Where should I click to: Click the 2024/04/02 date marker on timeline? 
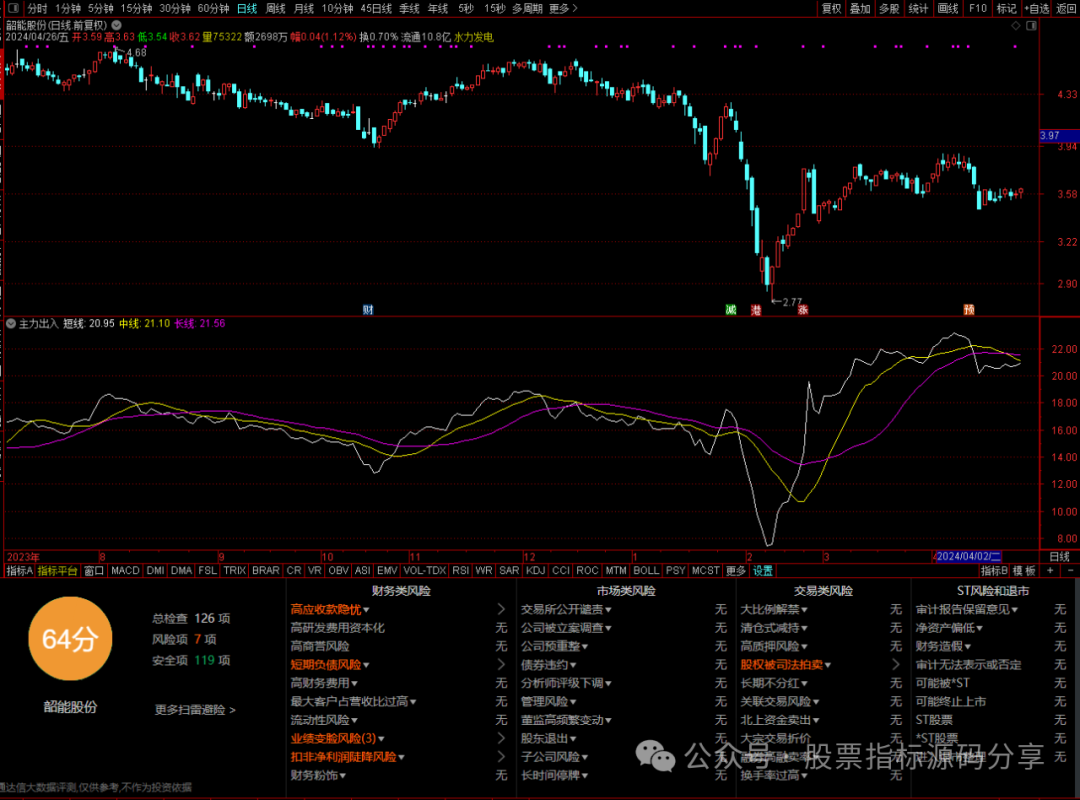[968, 557]
